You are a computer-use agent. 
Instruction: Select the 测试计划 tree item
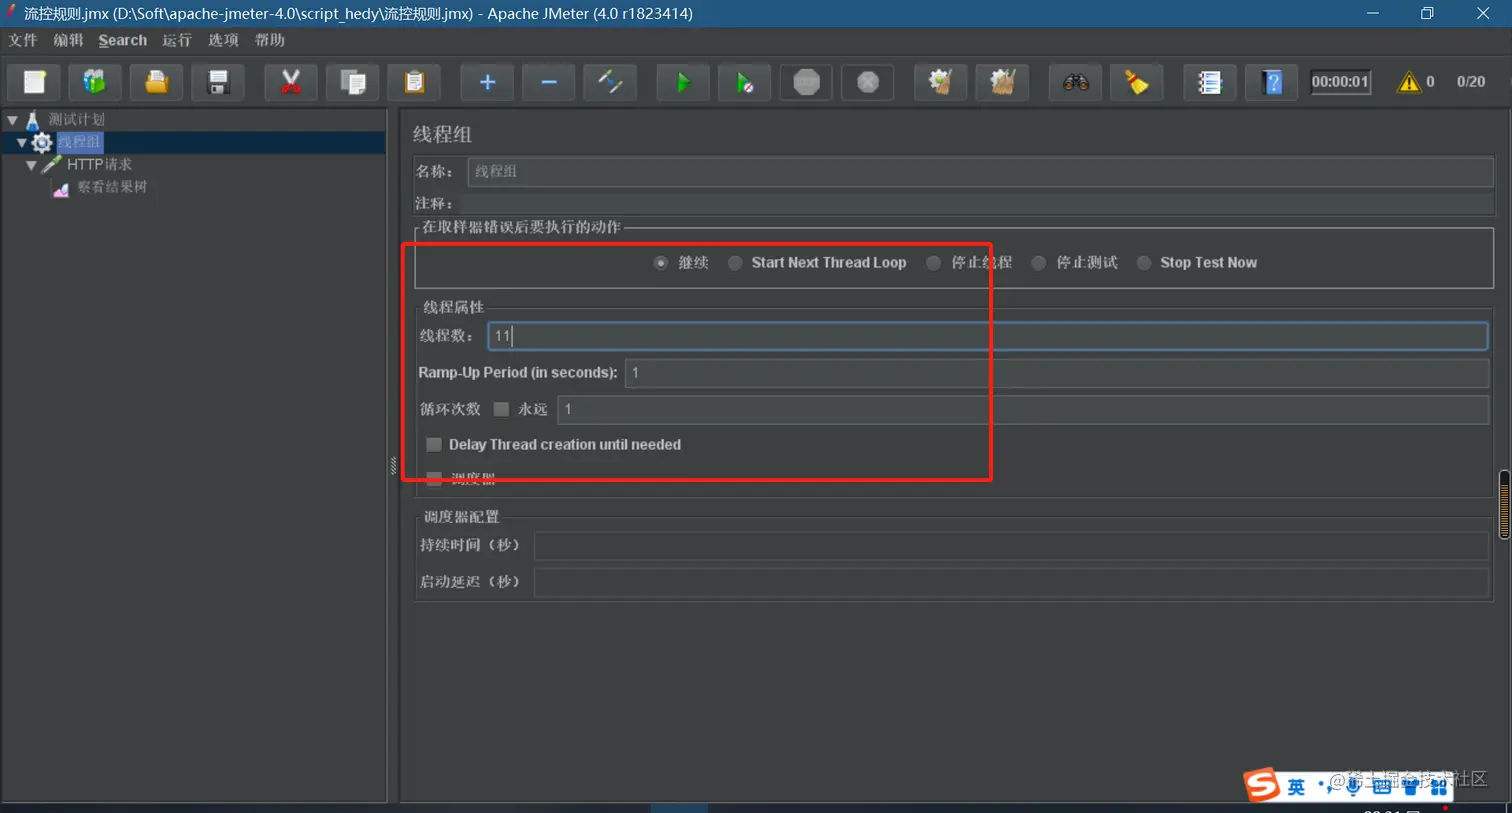pos(77,120)
